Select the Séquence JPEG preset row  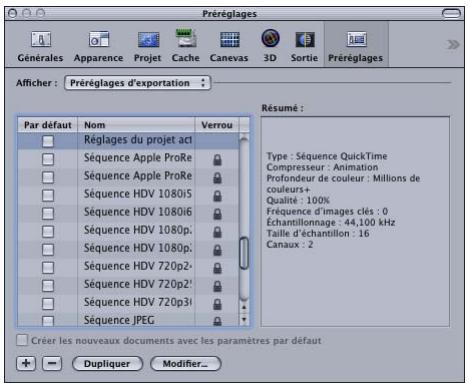[x=128, y=320]
